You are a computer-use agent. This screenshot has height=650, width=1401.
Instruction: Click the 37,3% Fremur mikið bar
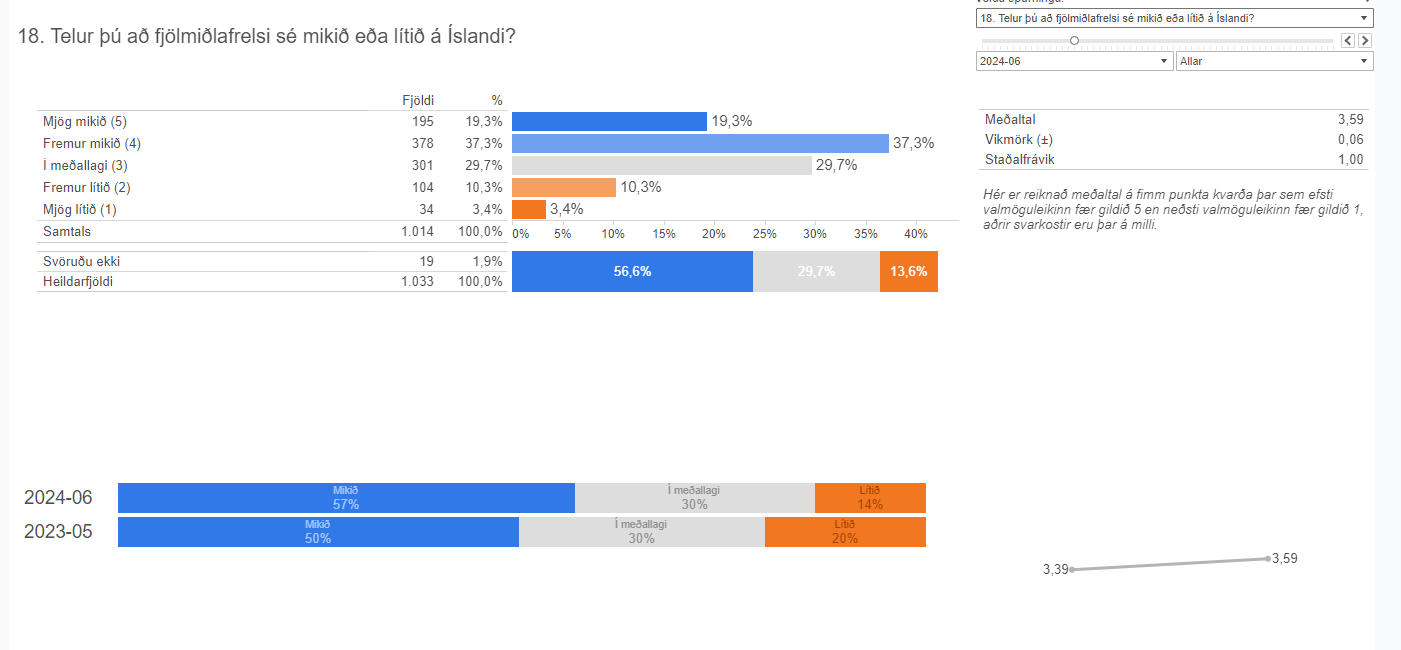coord(700,143)
